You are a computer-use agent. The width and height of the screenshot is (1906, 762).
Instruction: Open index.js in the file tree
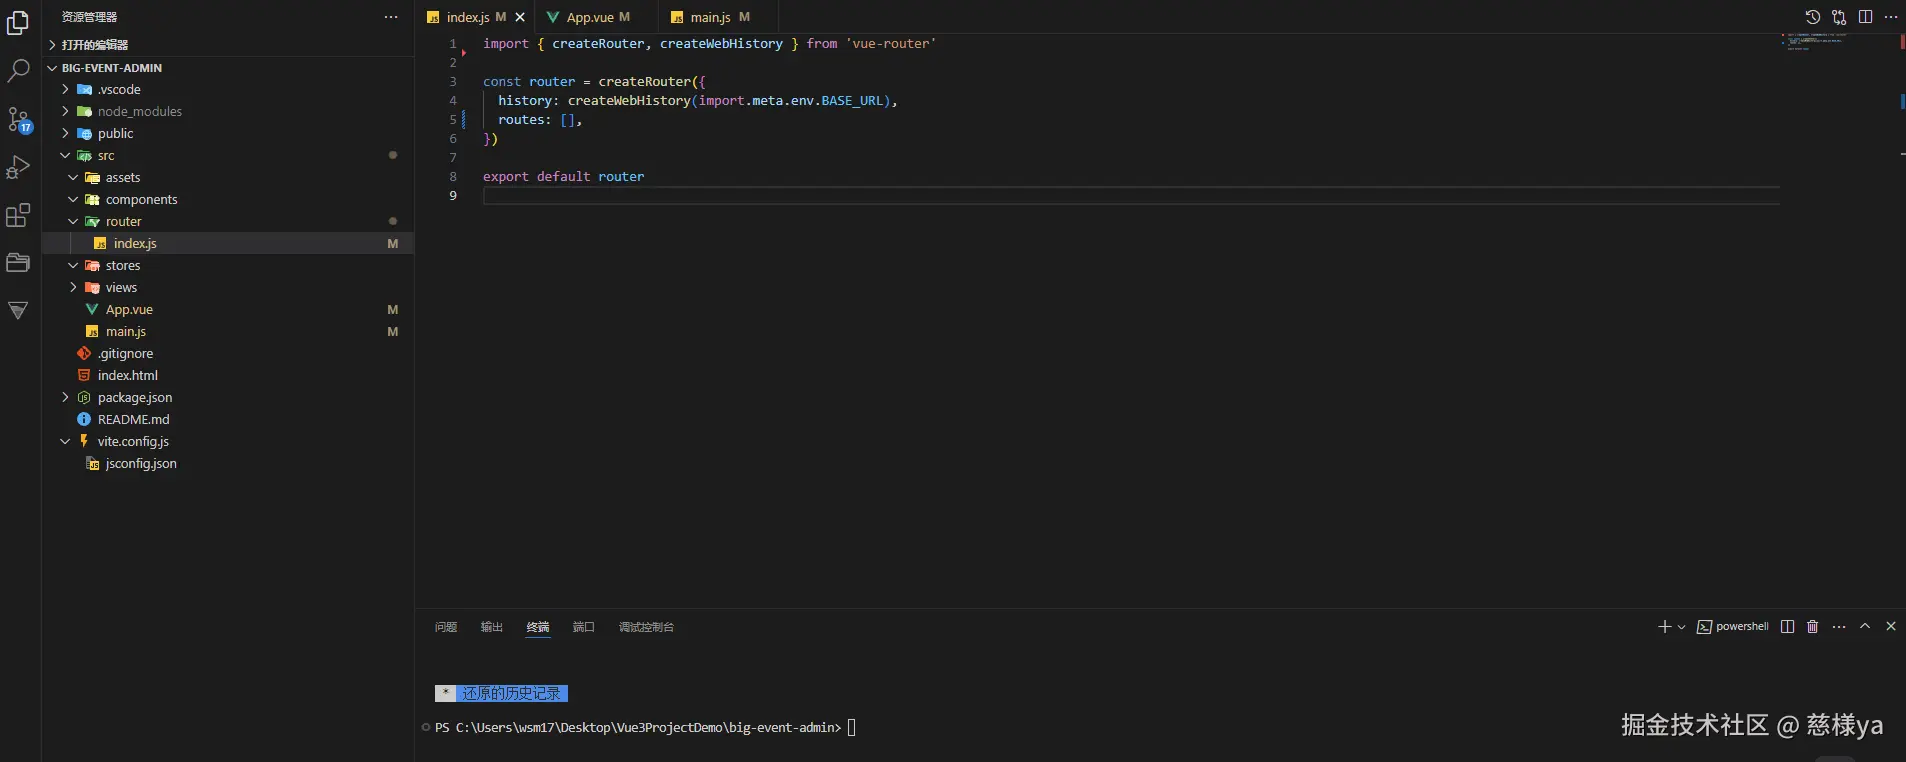click(x=228, y=243)
